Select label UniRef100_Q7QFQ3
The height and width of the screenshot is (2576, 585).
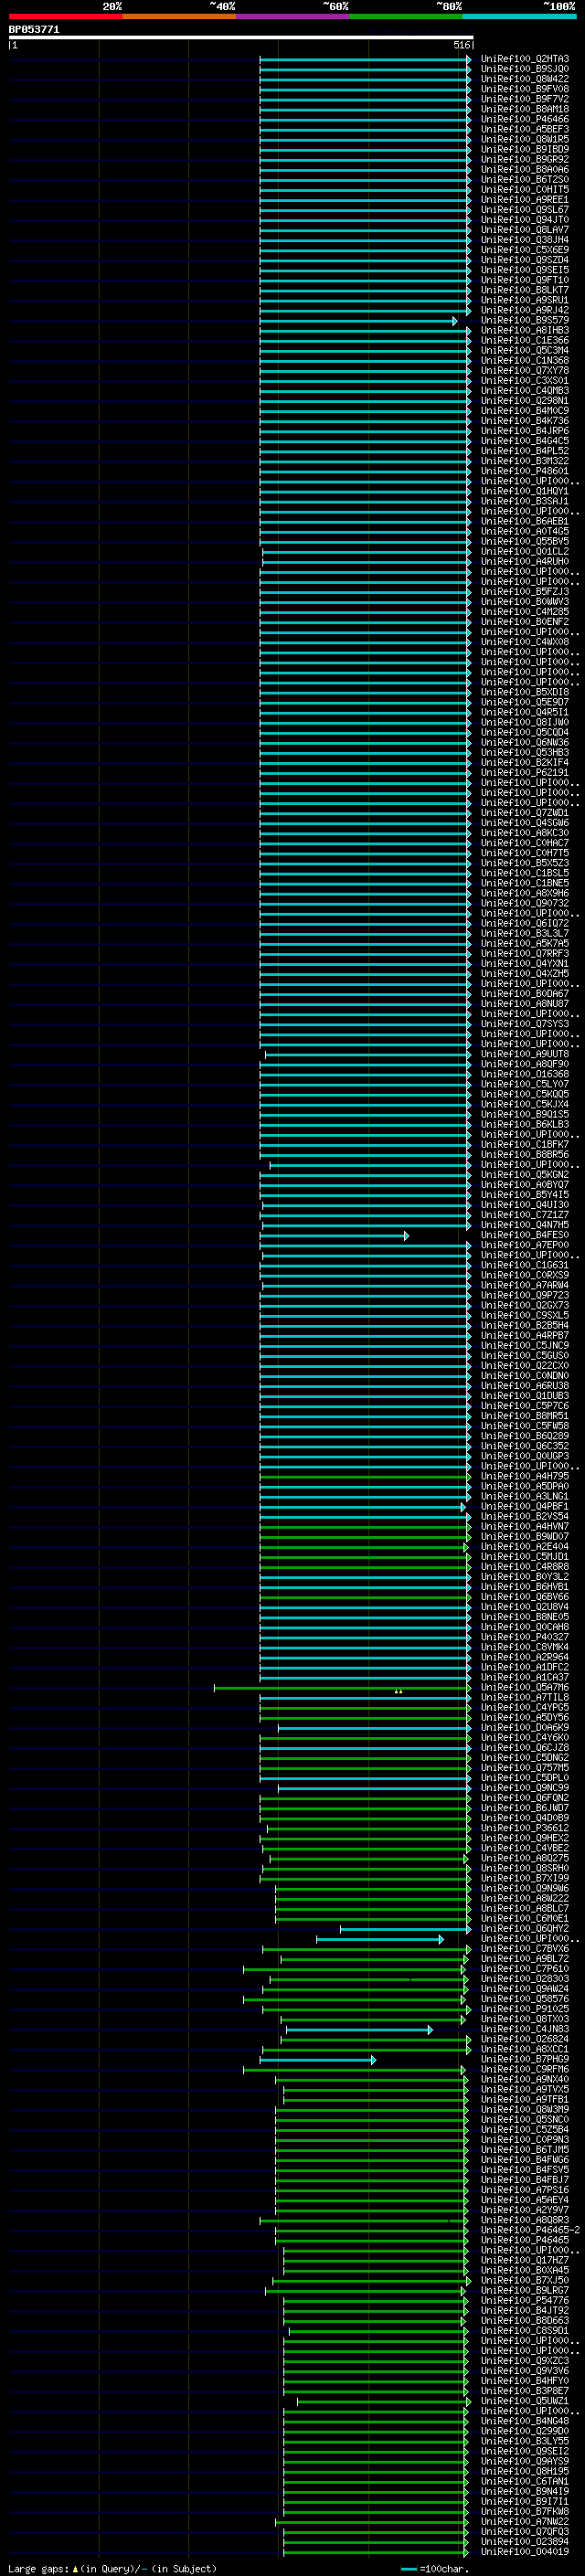tap(525, 2532)
